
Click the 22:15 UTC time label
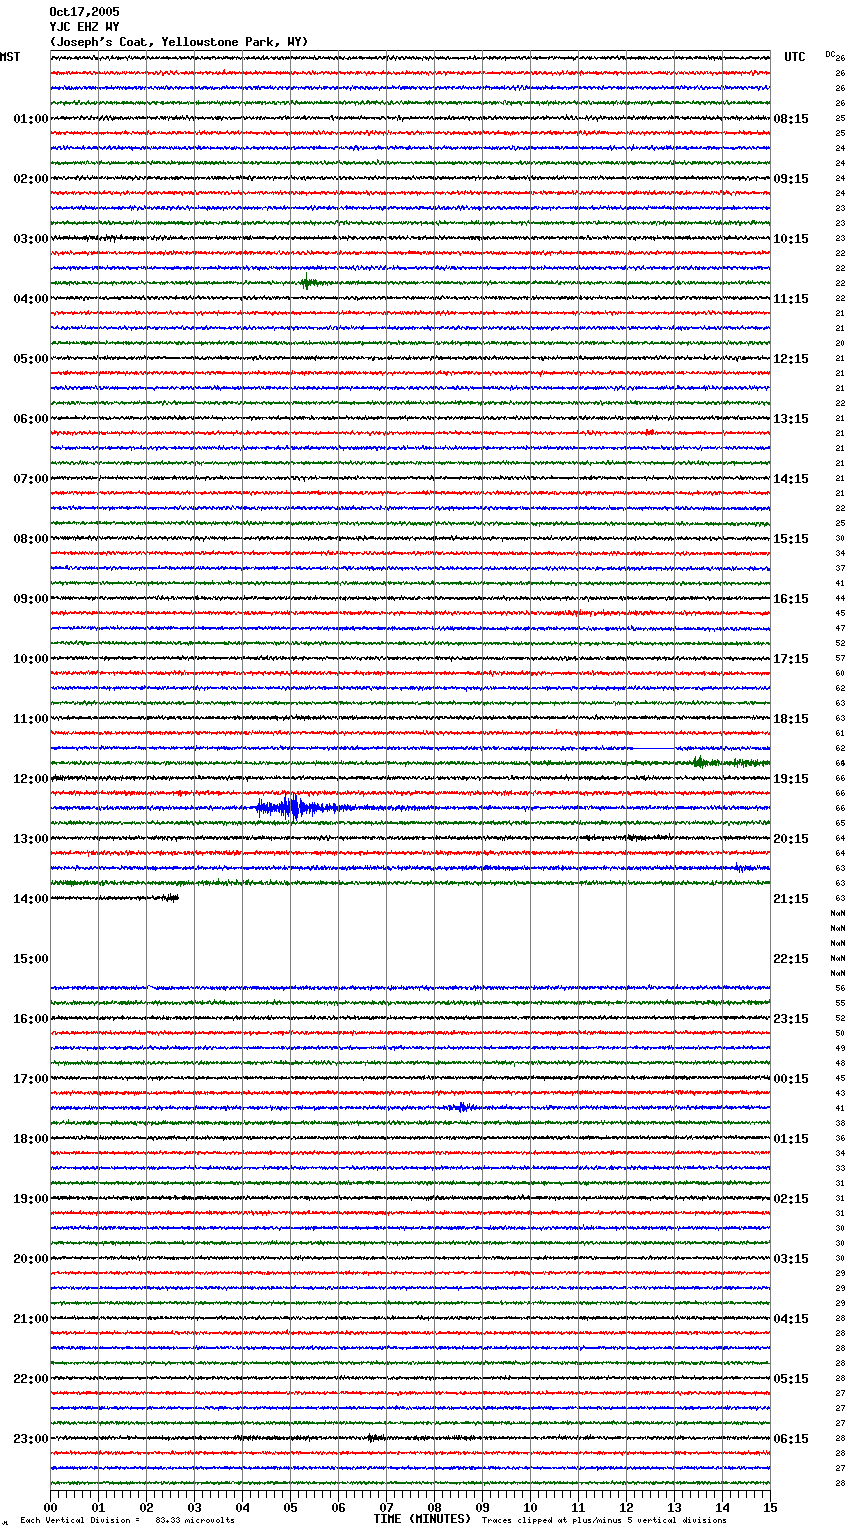[x=791, y=959]
